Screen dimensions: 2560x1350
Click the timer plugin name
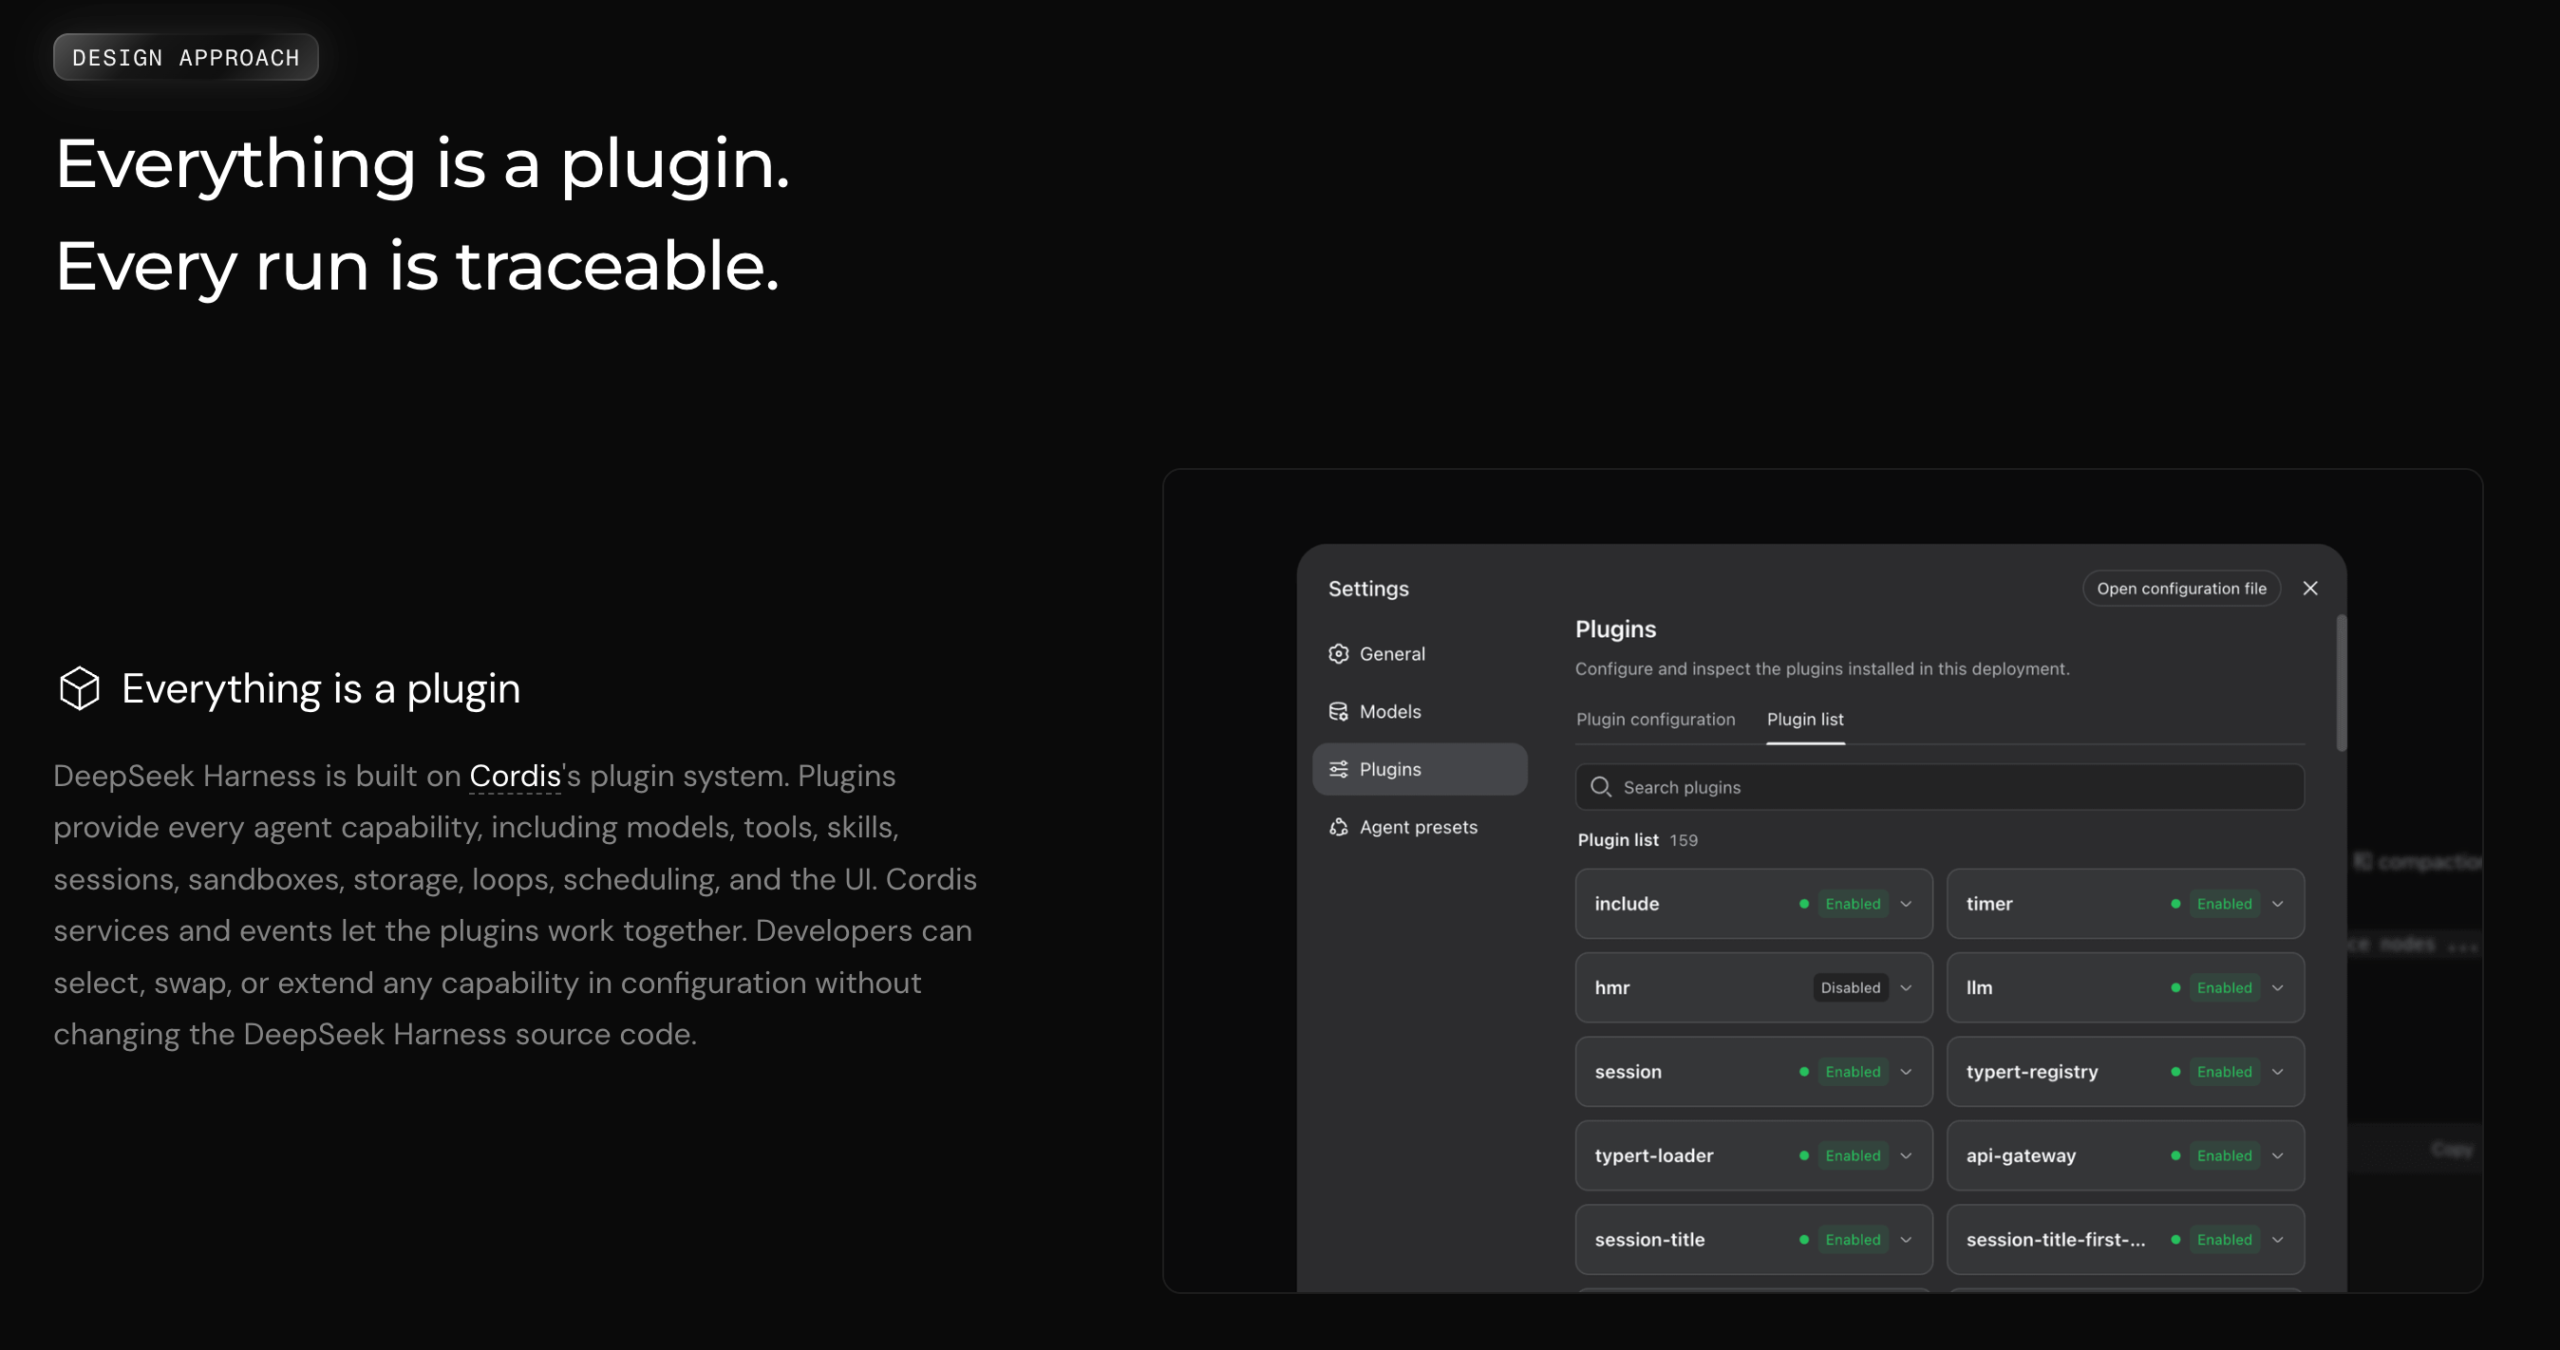pyautogui.click(x=1989, y=904)
